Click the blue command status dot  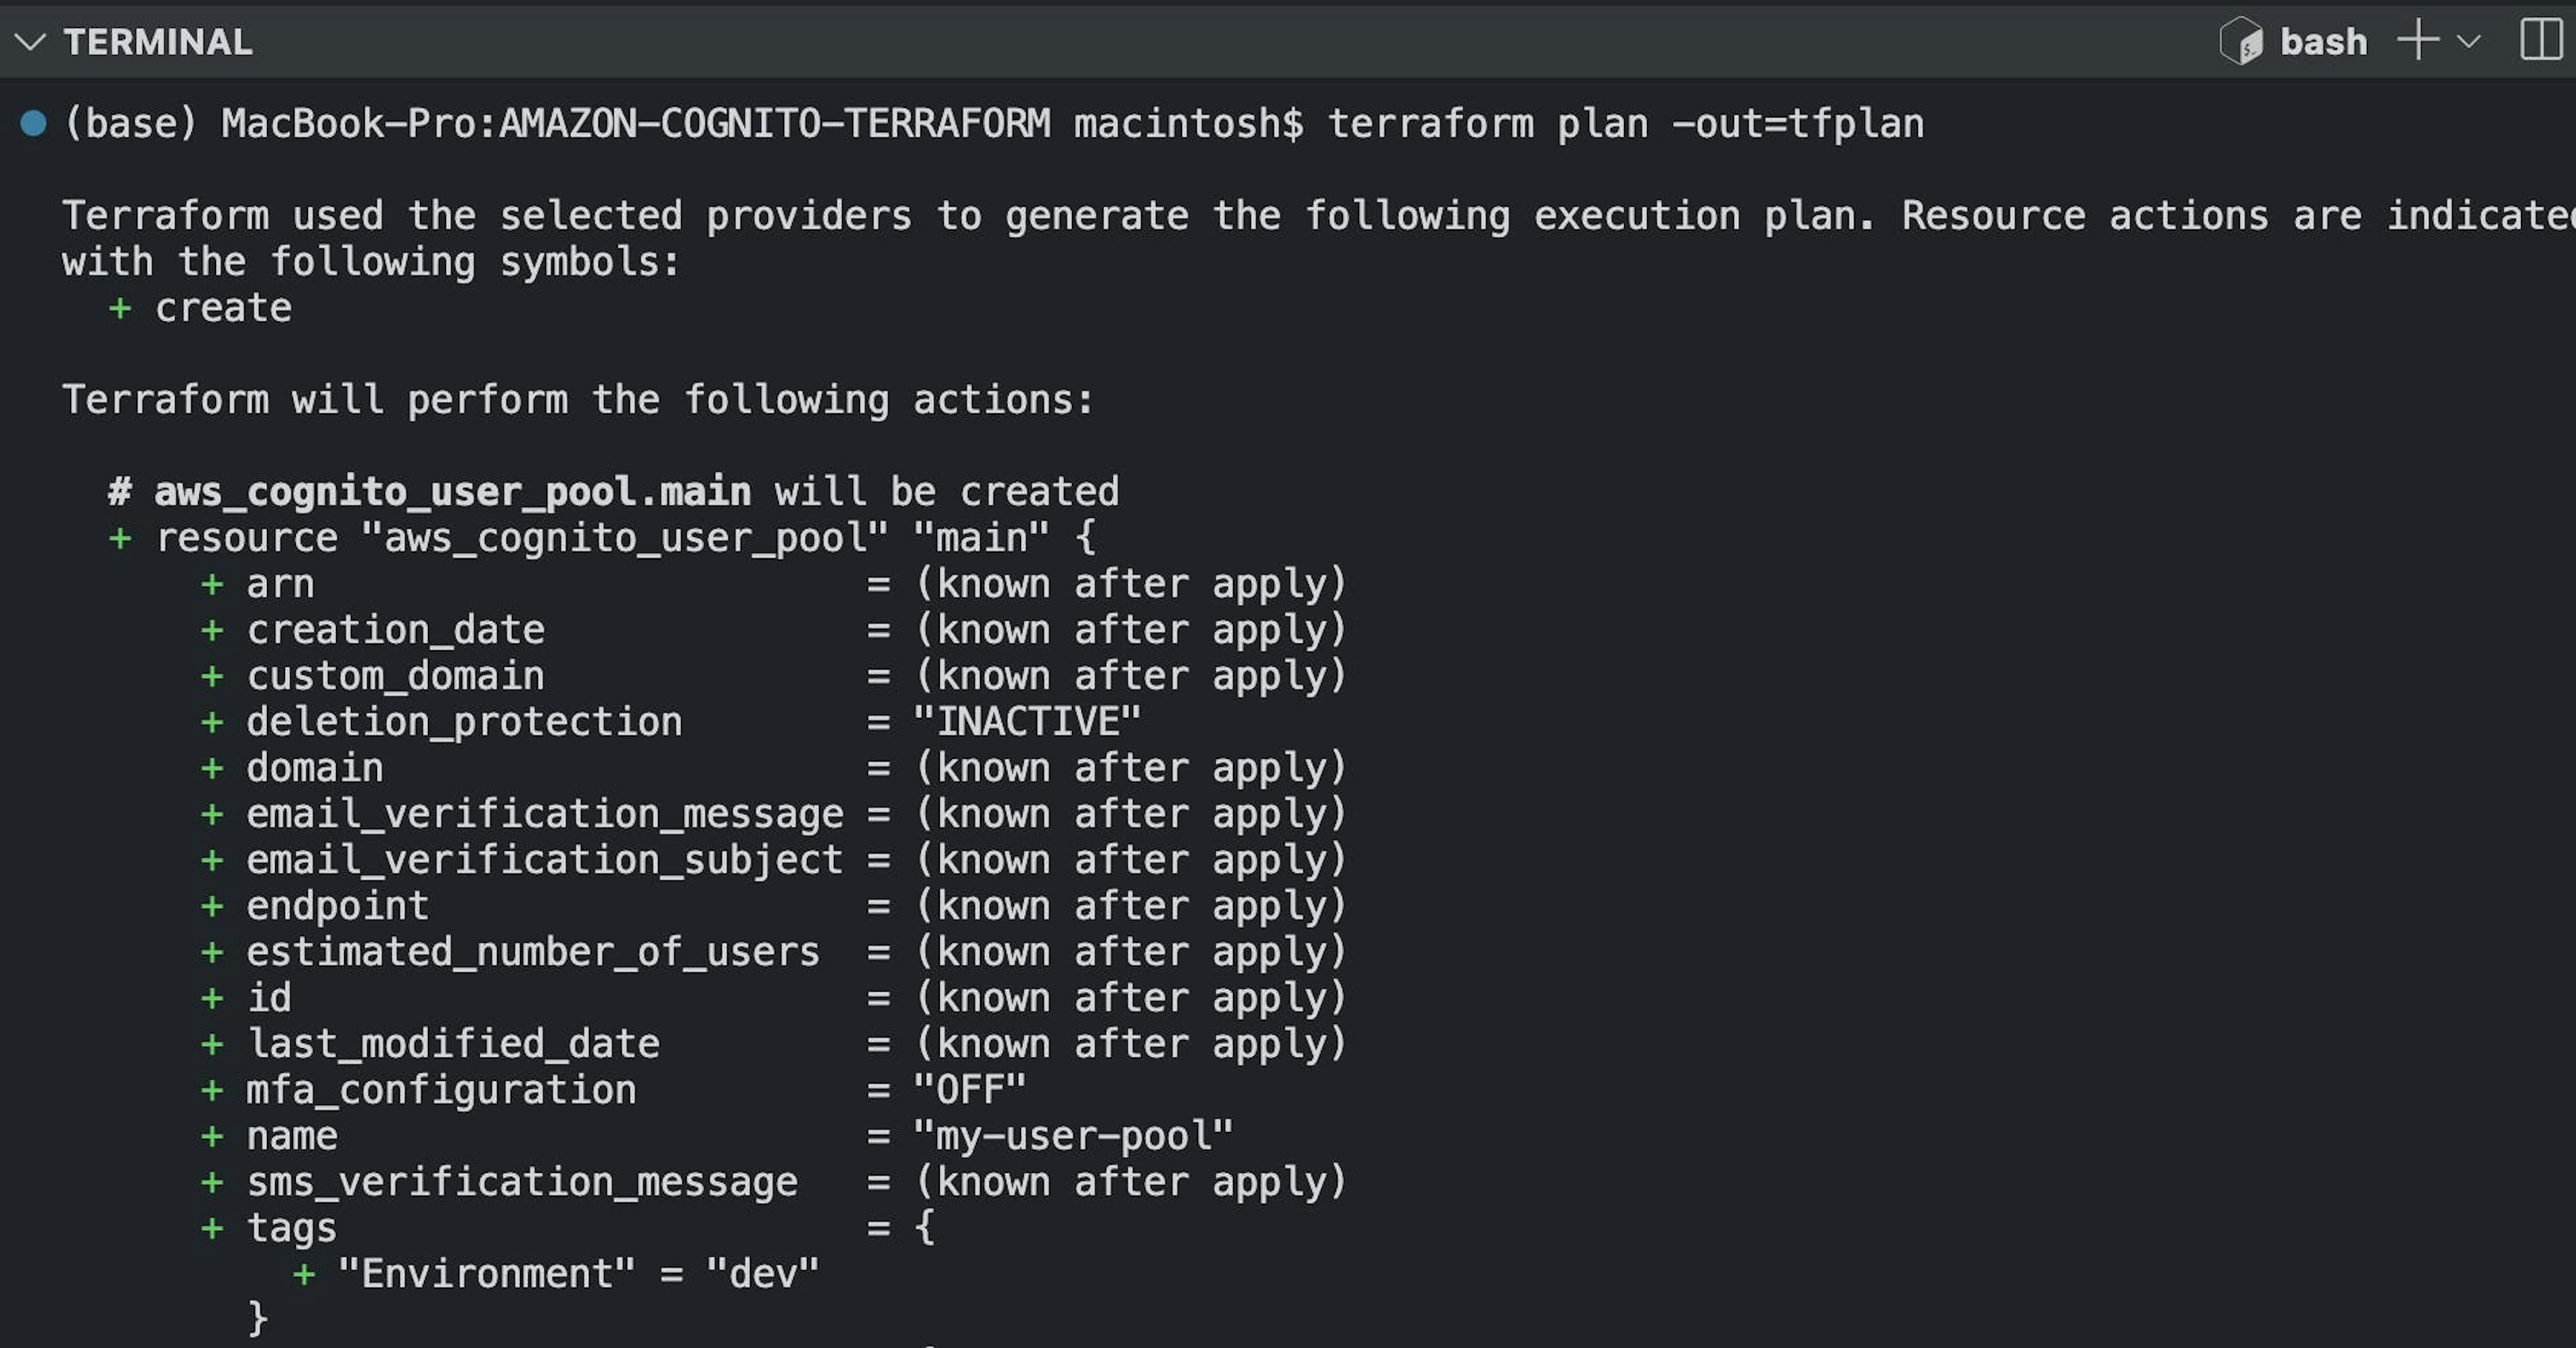pos(33,123)
